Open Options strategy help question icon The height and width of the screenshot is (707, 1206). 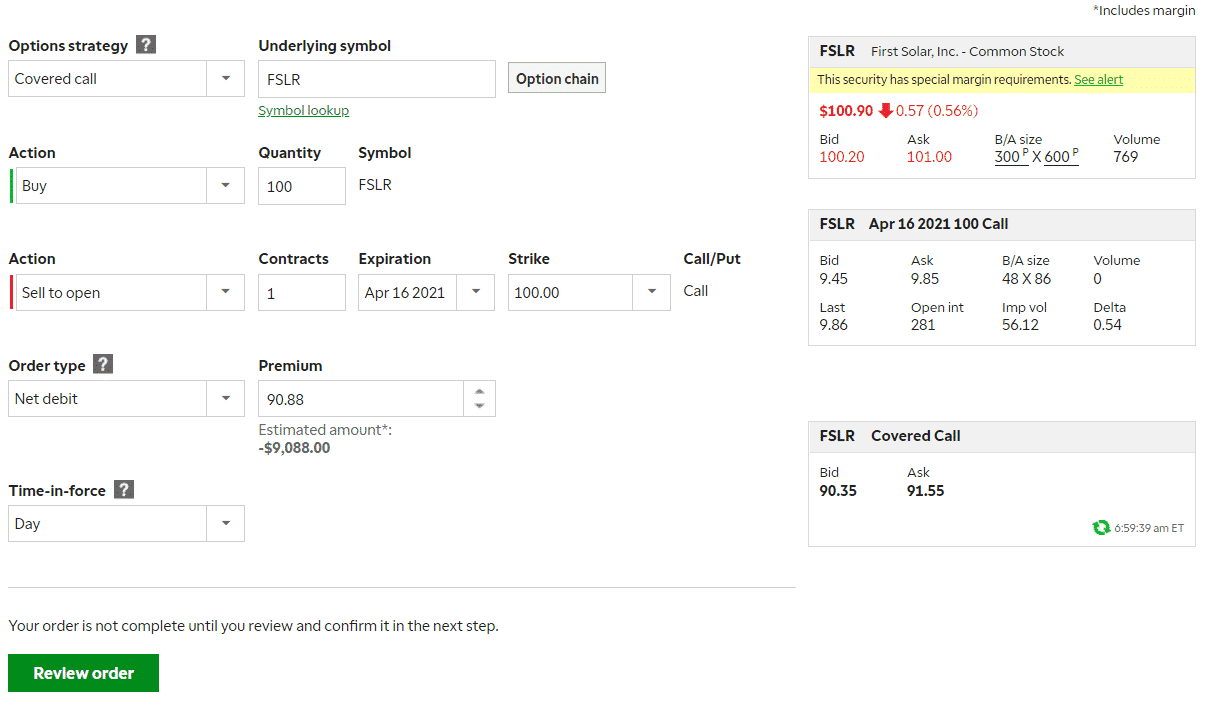click(x=146, y=45)
